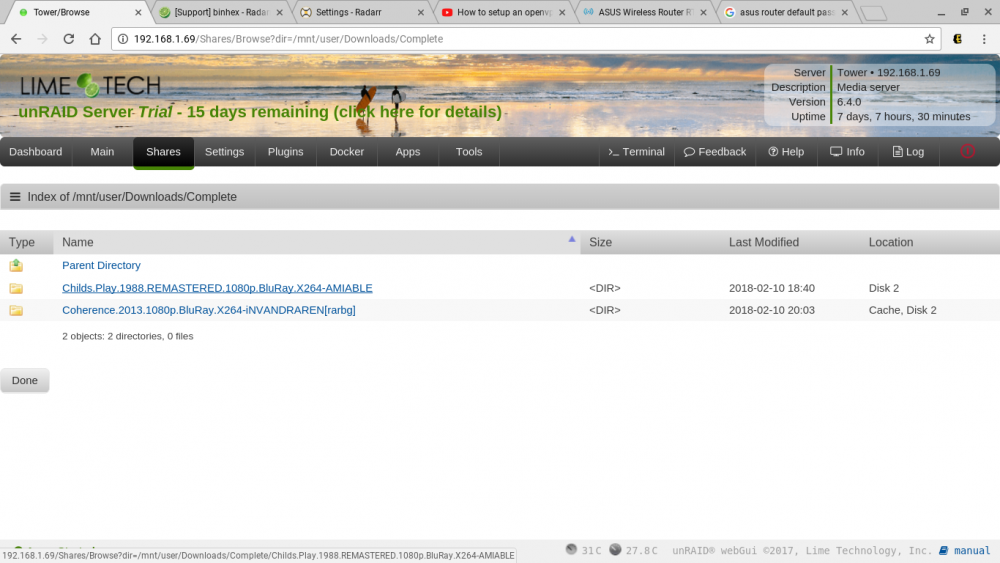1000x563 pixels.
Task: Open the Apps menu tab
Action: click(x=408, y=152)
